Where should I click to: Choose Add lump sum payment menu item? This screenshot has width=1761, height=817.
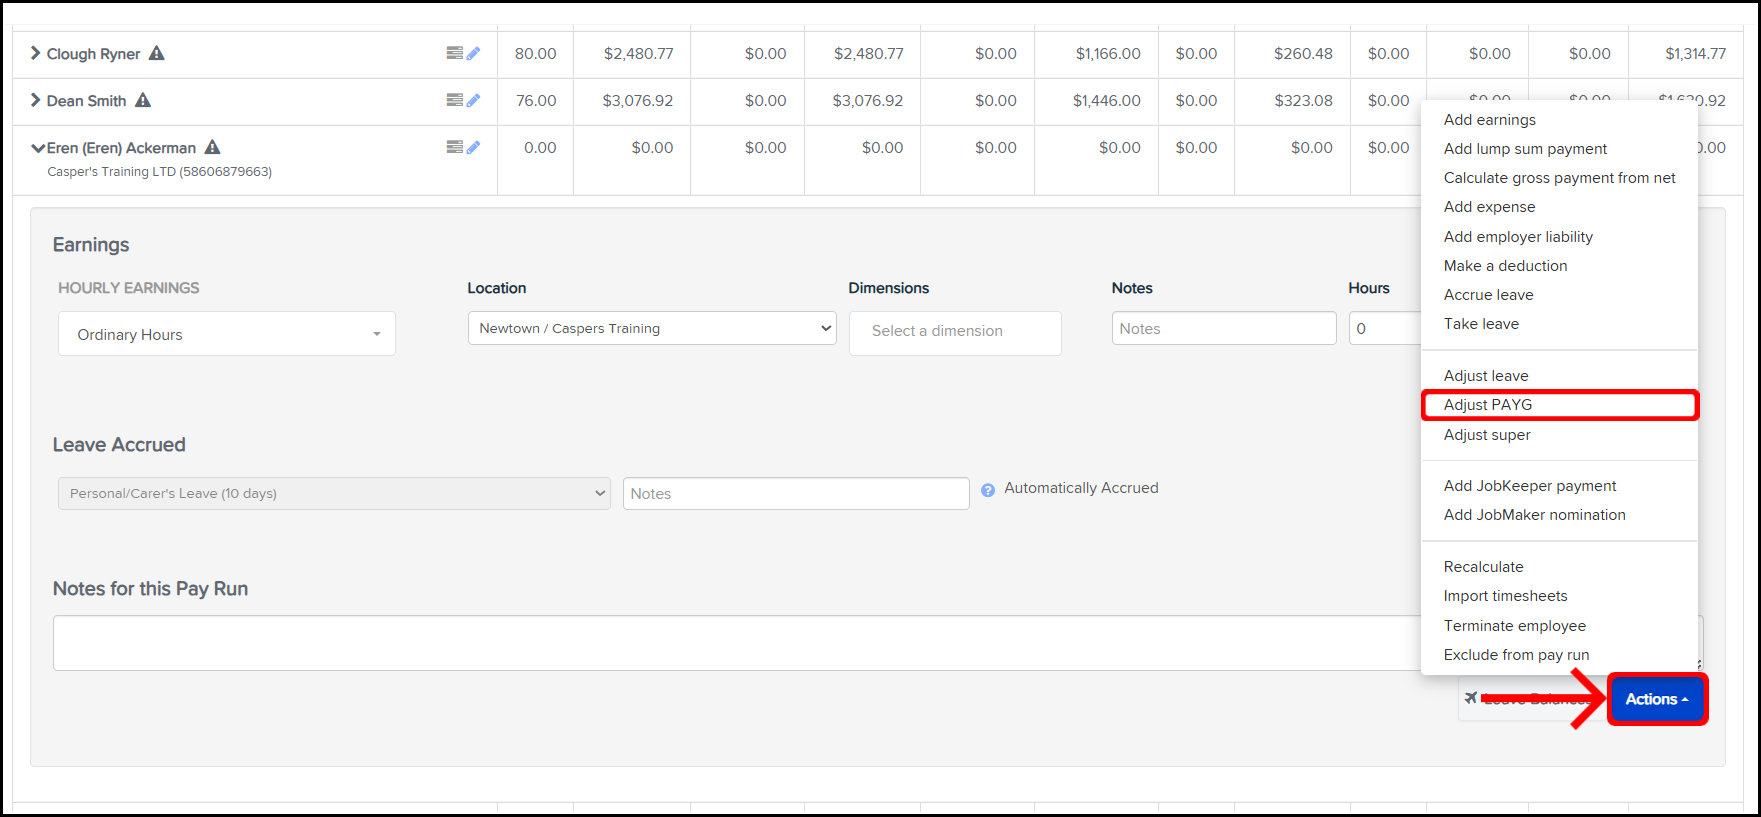click(1525, 149)
